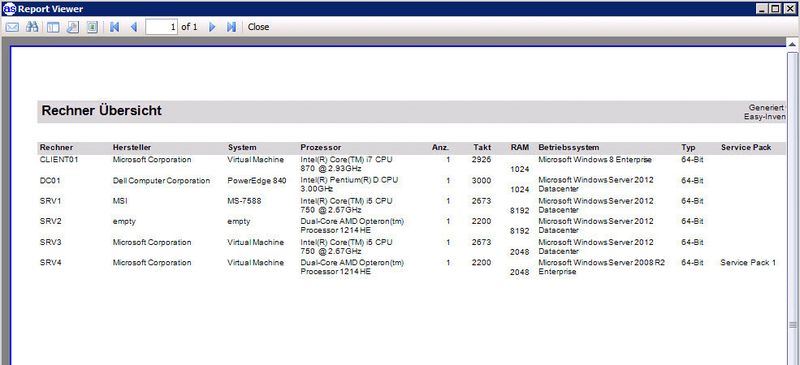Click the PowerEdge 840 system cell

tap(257, 181)
